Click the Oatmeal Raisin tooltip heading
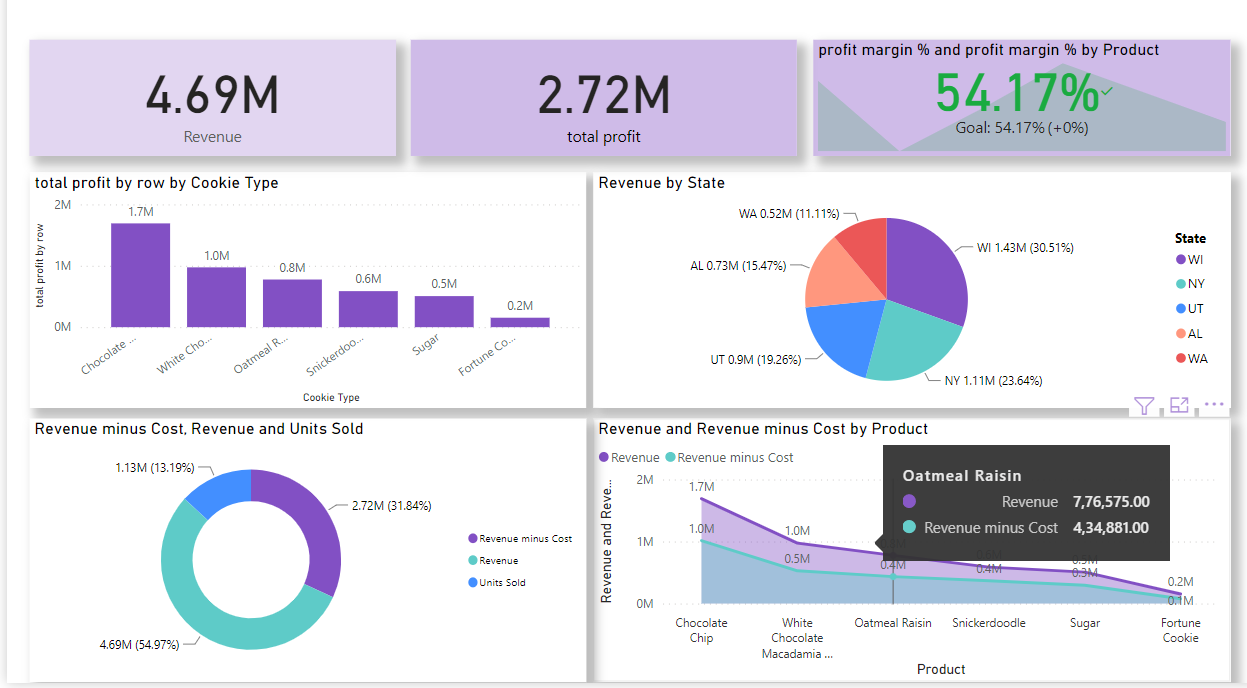The height and width of the screenshot is (688, 1247). (x=962, y=476)
